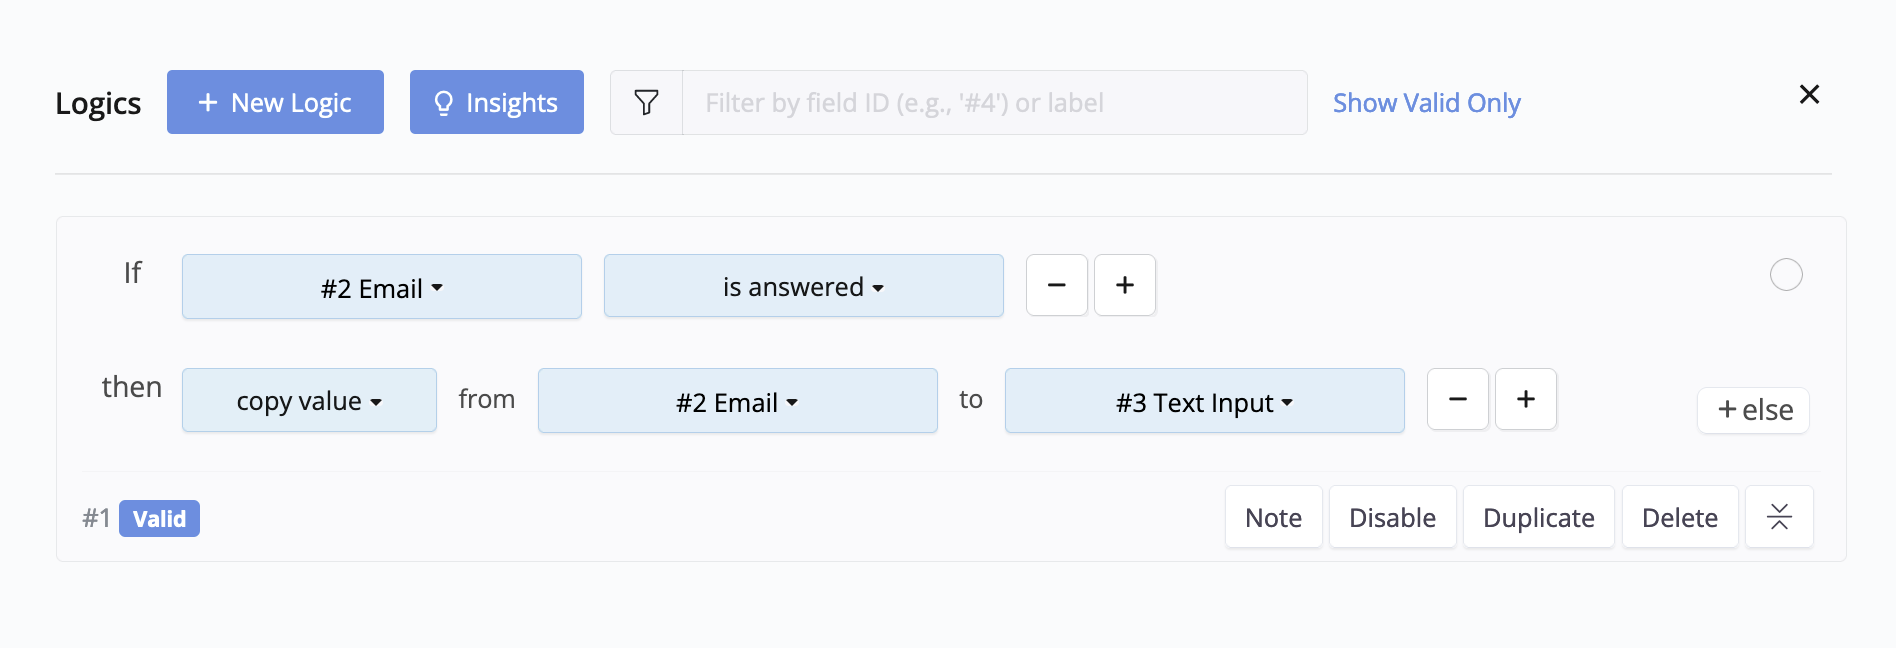Collapse the logic rule card
This screenshot has width=1896, height=648.
pyautogui.click(x=1778, y=517)
